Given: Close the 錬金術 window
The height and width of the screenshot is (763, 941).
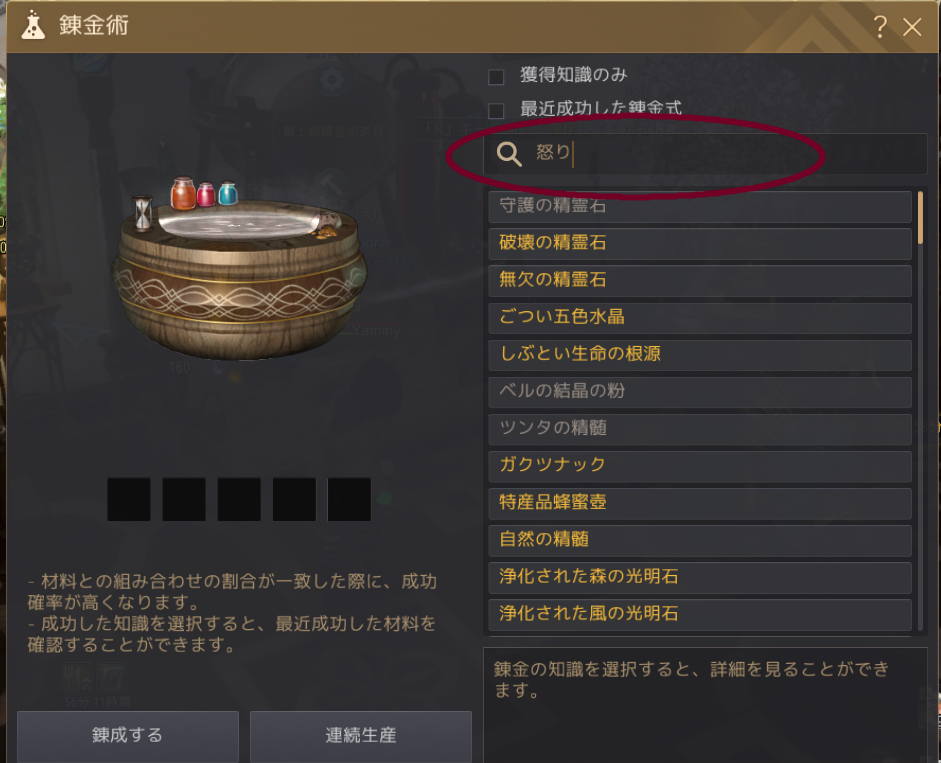Looking at the screenshot, I should click(x=912, y=27).
